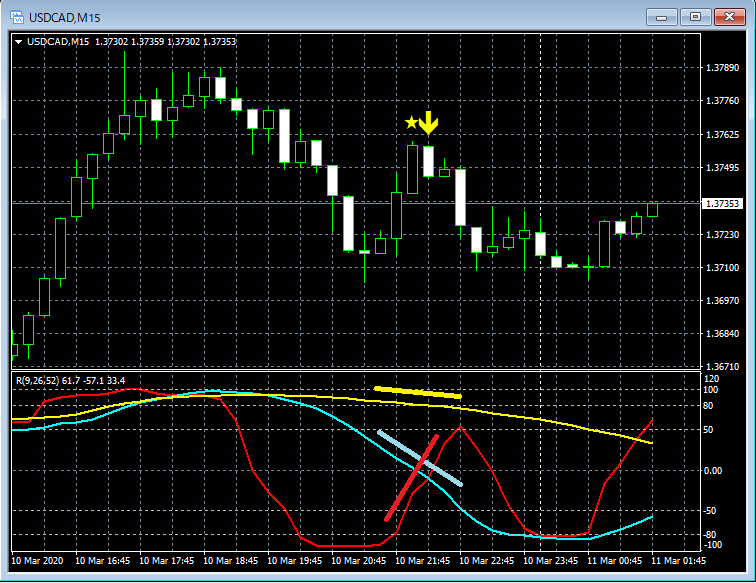Click the 1.36710 price scale label
The image size is (756, 583).
[x=722, y=367]
